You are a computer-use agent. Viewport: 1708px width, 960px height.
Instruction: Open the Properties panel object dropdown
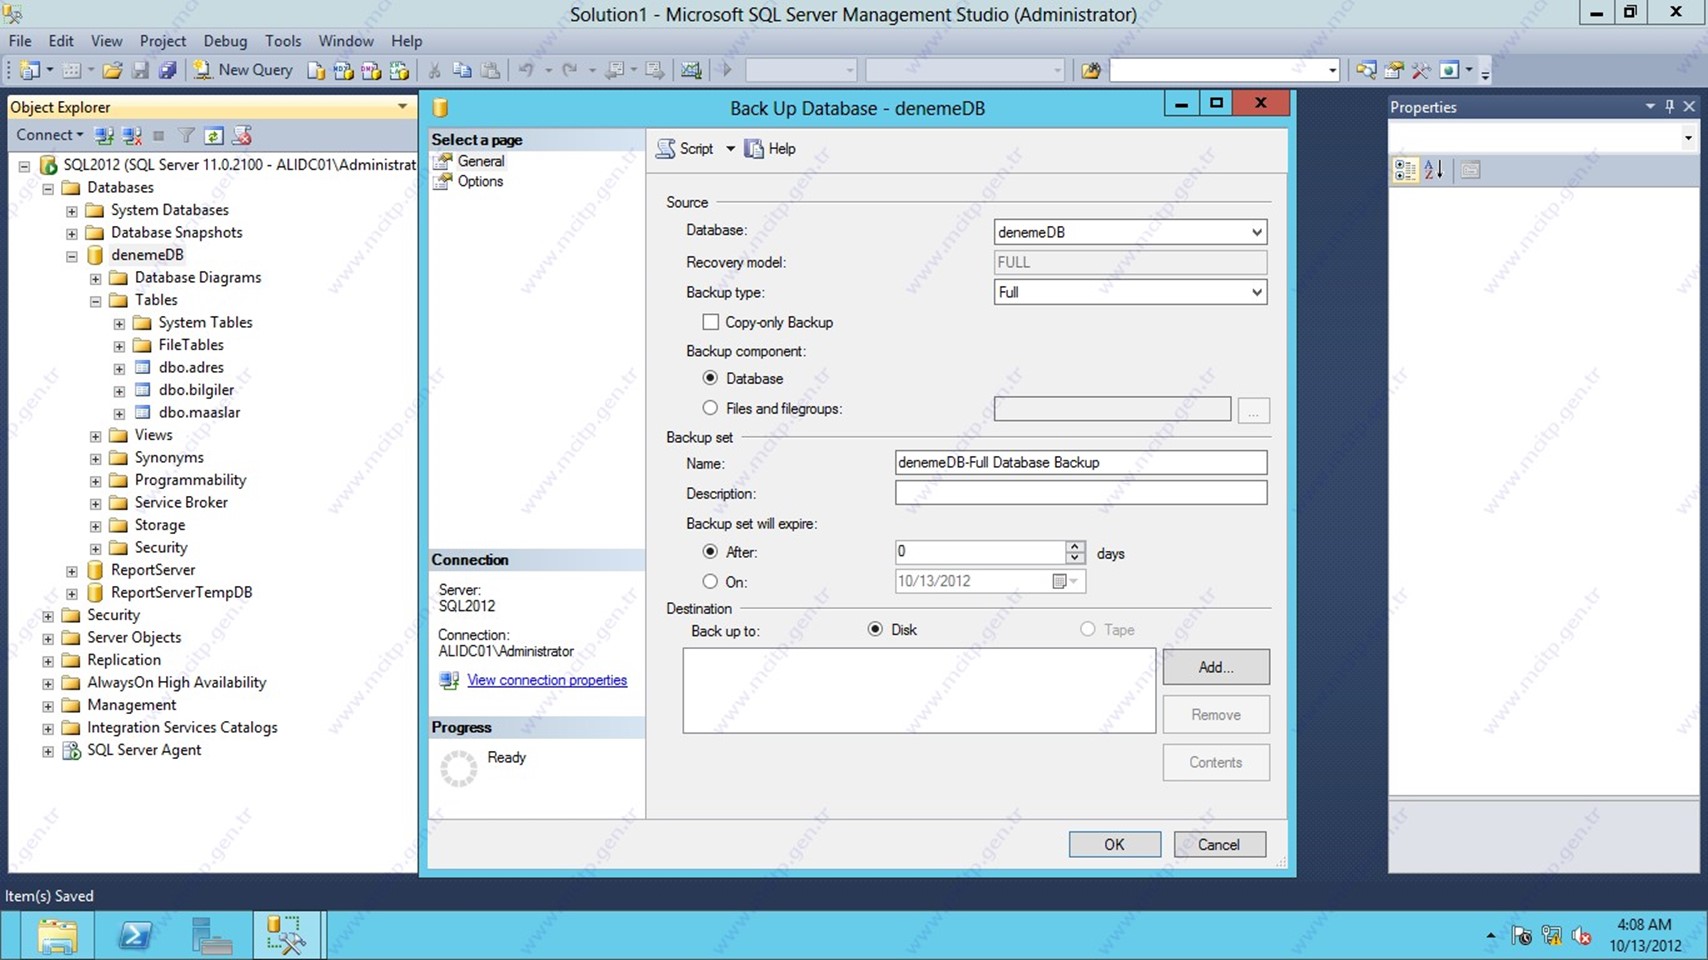[1688, 137]
